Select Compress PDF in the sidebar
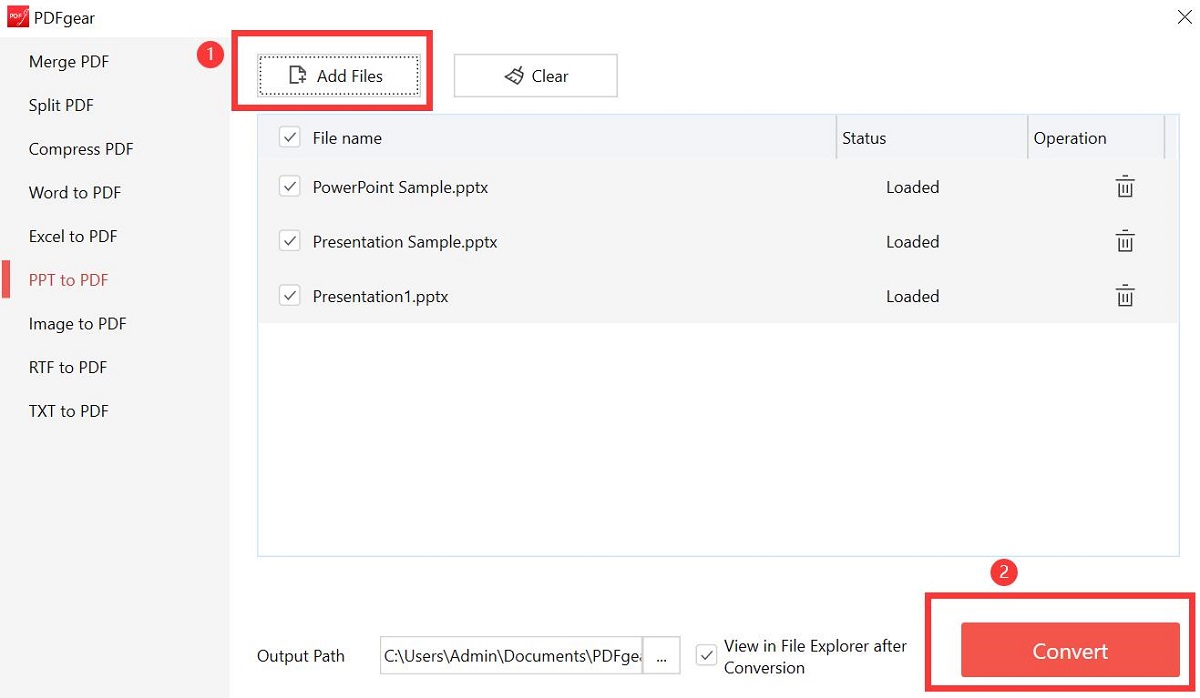 coord(81,149)
